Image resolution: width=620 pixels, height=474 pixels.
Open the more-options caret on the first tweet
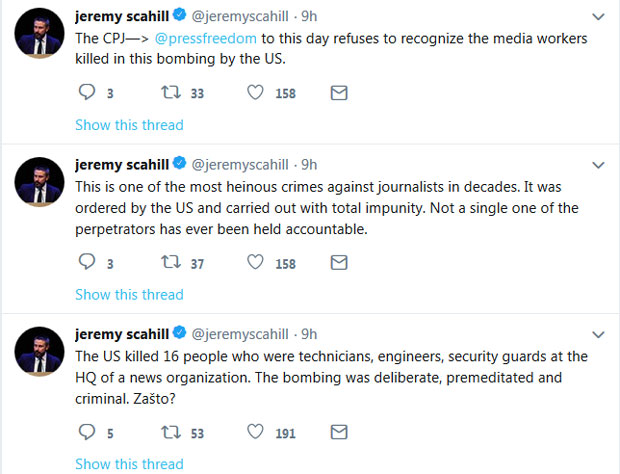[x=598, y=17]
